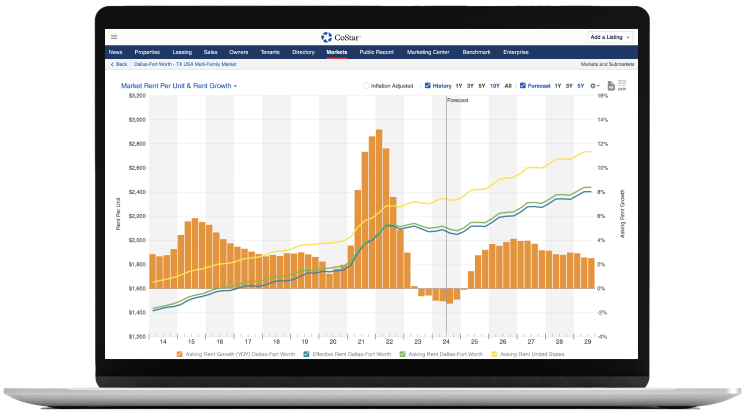Viewport: 745px width, 417px height.
Task: Click the yellow Asking Rent United States swatch
Action: (x=493, y=354)
